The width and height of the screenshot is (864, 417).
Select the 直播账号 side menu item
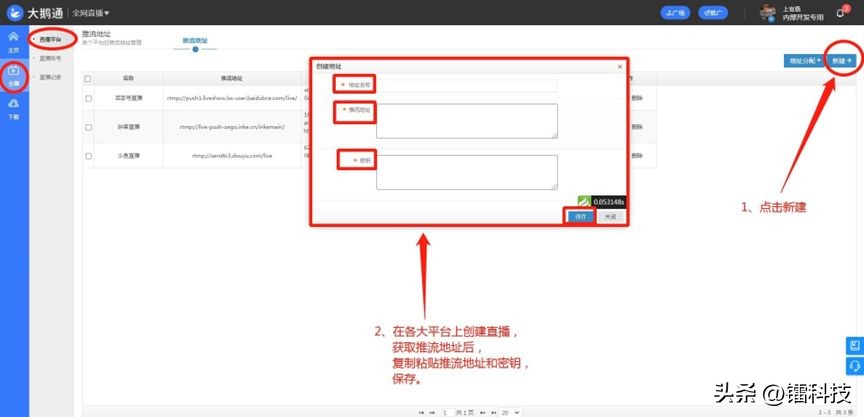50,58
